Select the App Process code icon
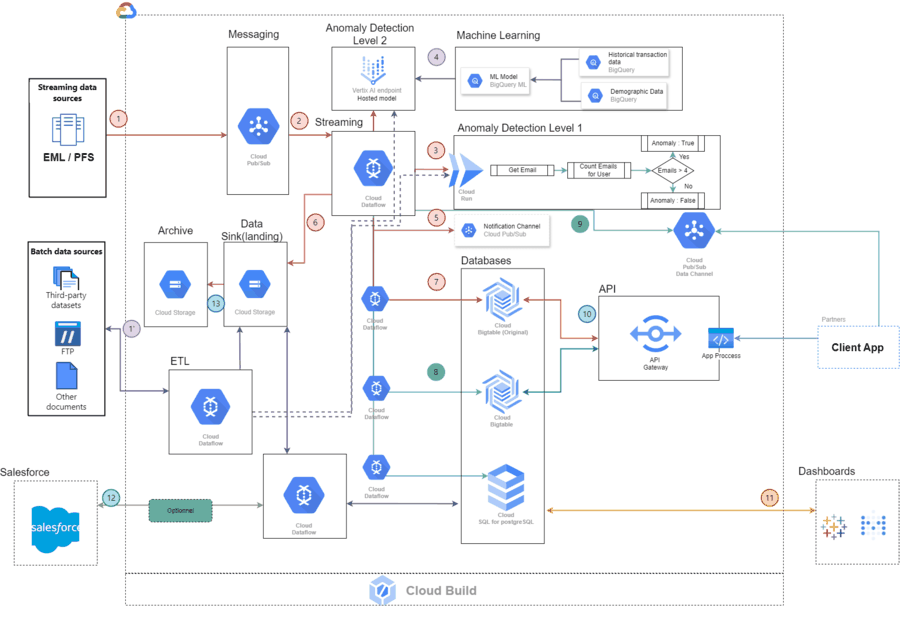The image size is (900, 636). (721, 338)
